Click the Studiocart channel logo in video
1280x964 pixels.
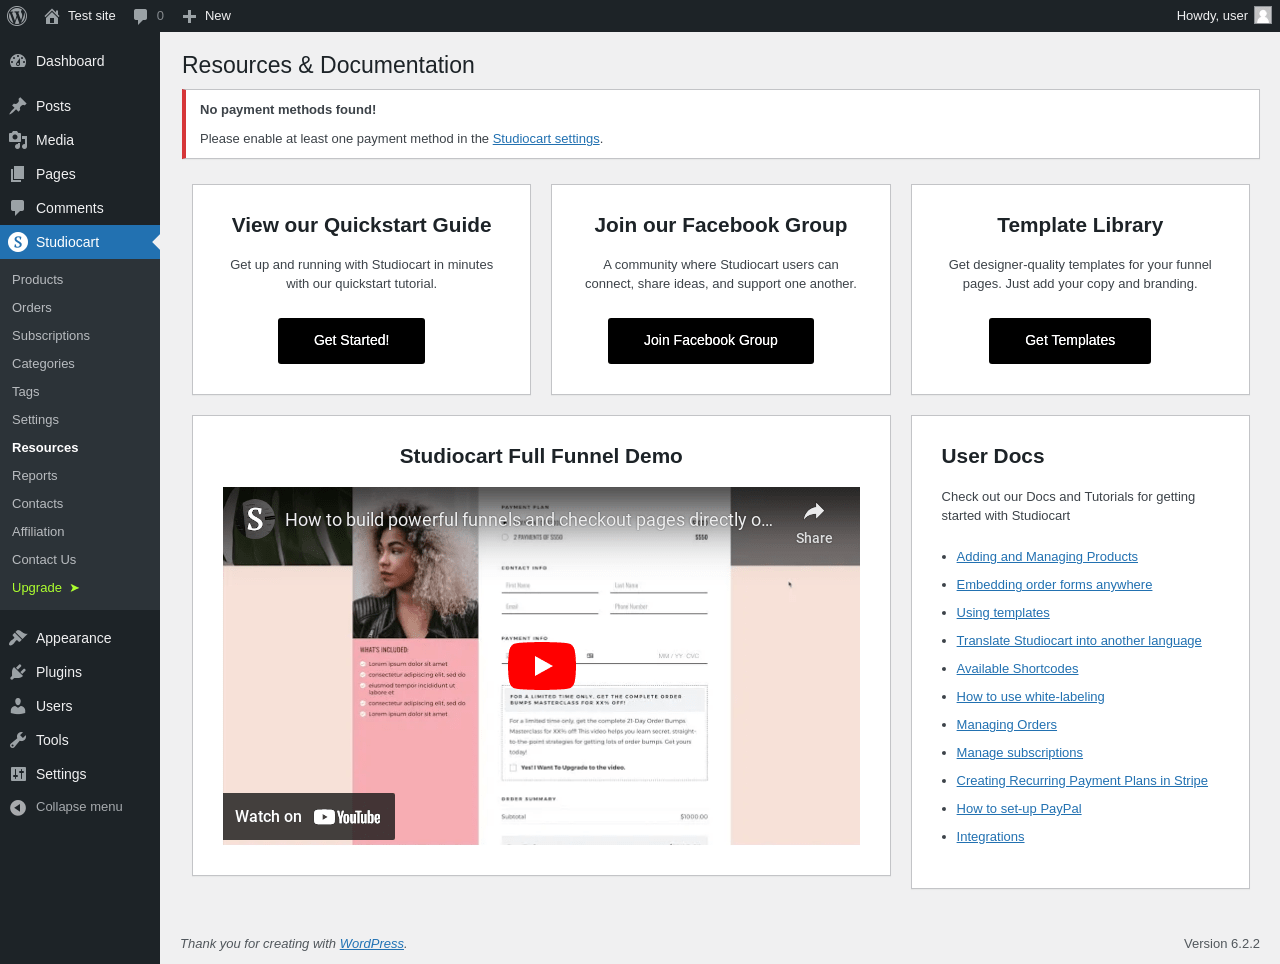255,519
